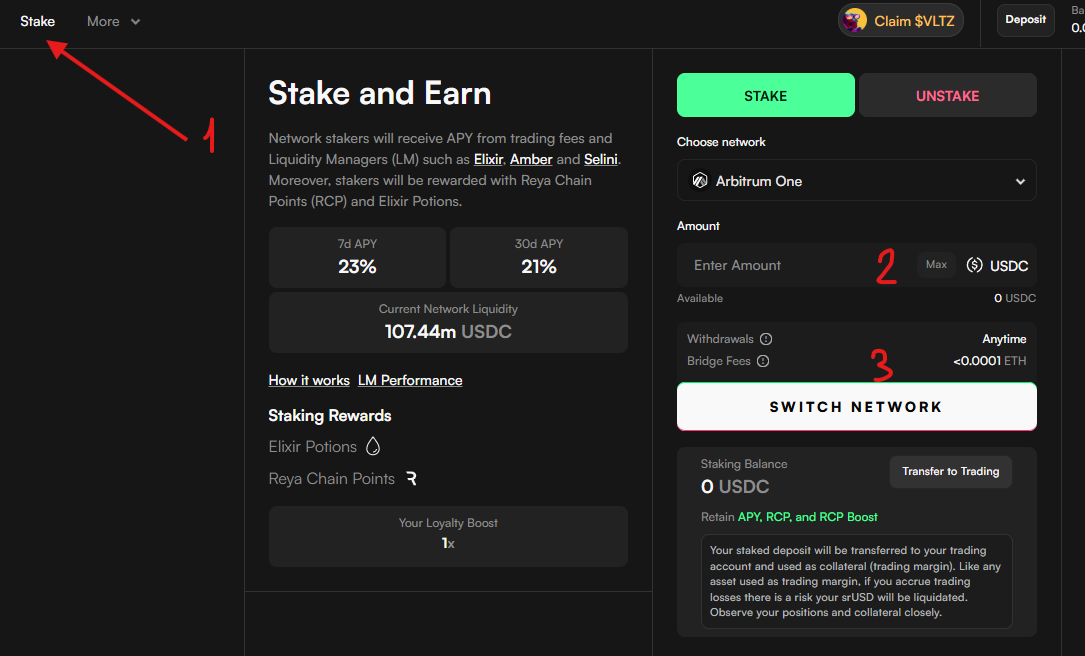Click the Reya logo icon beside Stake

pos(11,20)
